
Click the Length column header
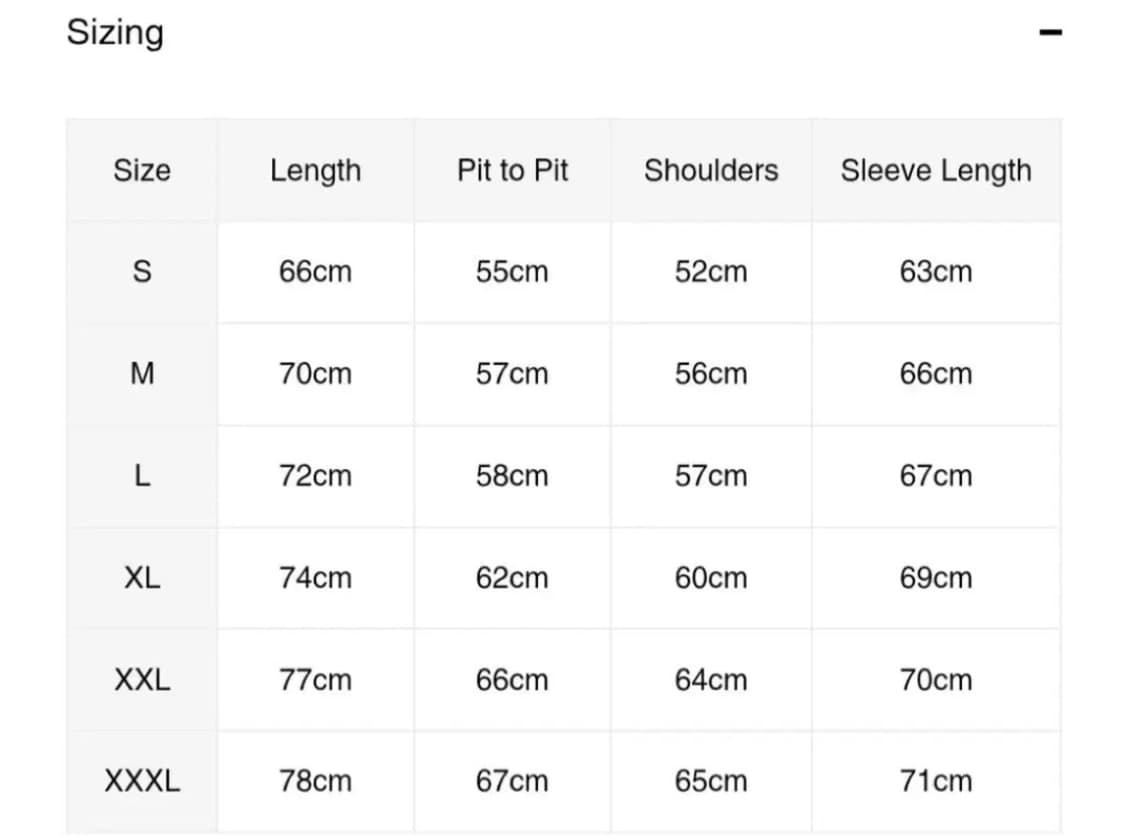[315, 170]
